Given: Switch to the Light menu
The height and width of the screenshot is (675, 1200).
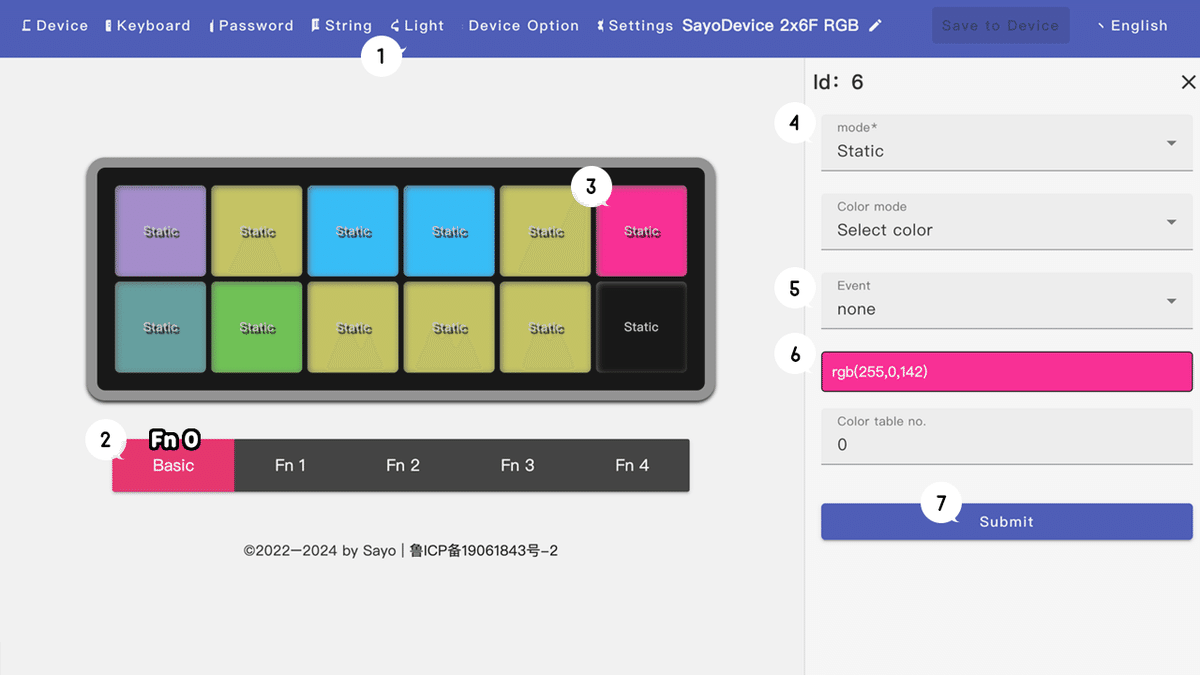Looking at the screenshot, I should pos(418,26).
